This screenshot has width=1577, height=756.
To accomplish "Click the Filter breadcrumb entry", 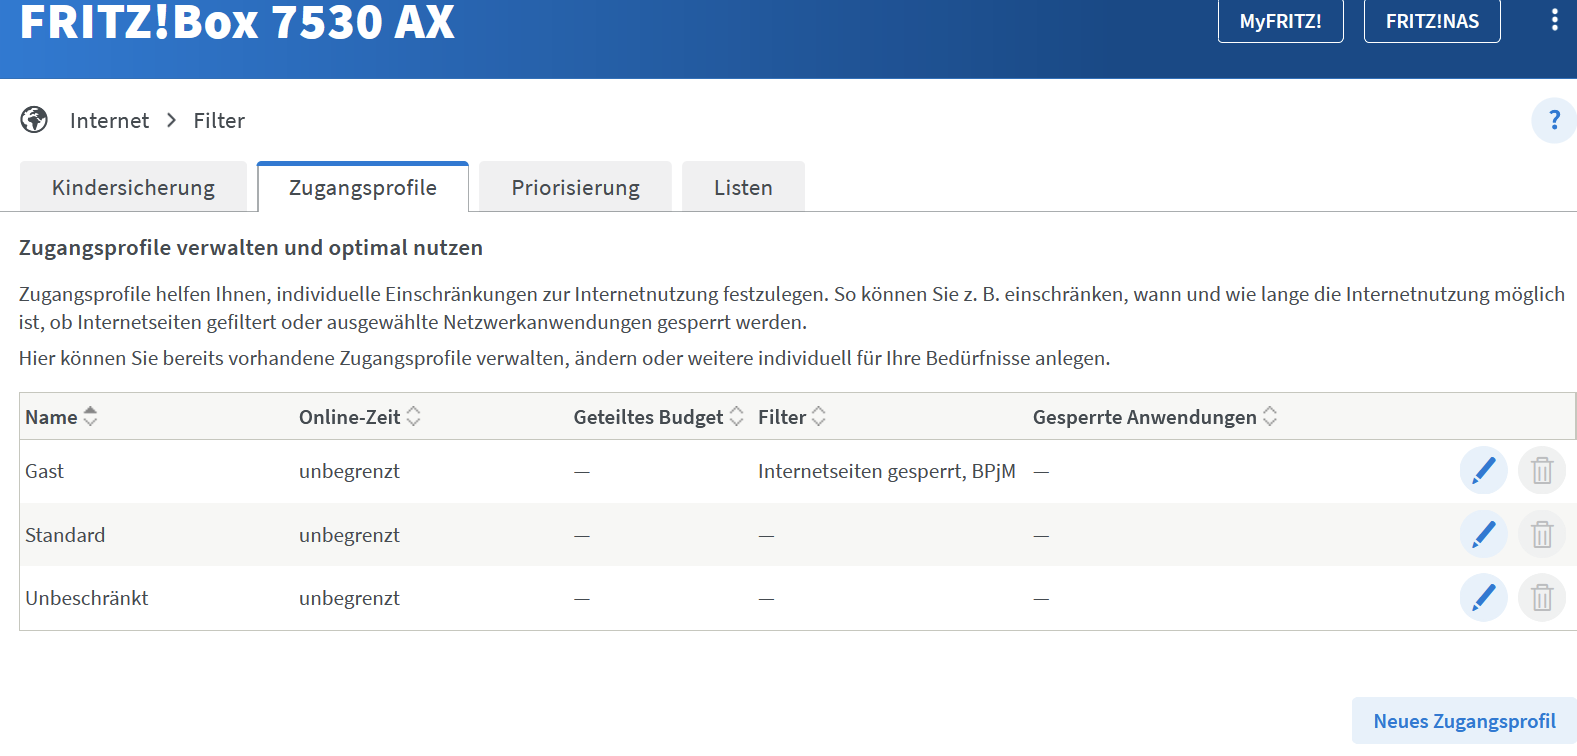I will pyautogui.click(x=219, y=121).
